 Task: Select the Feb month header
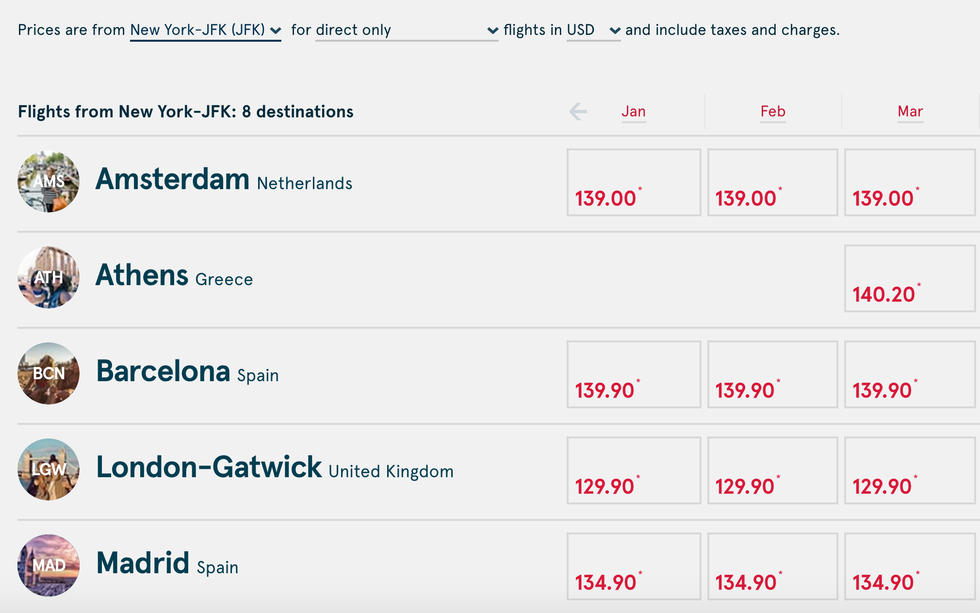(772, 112)
